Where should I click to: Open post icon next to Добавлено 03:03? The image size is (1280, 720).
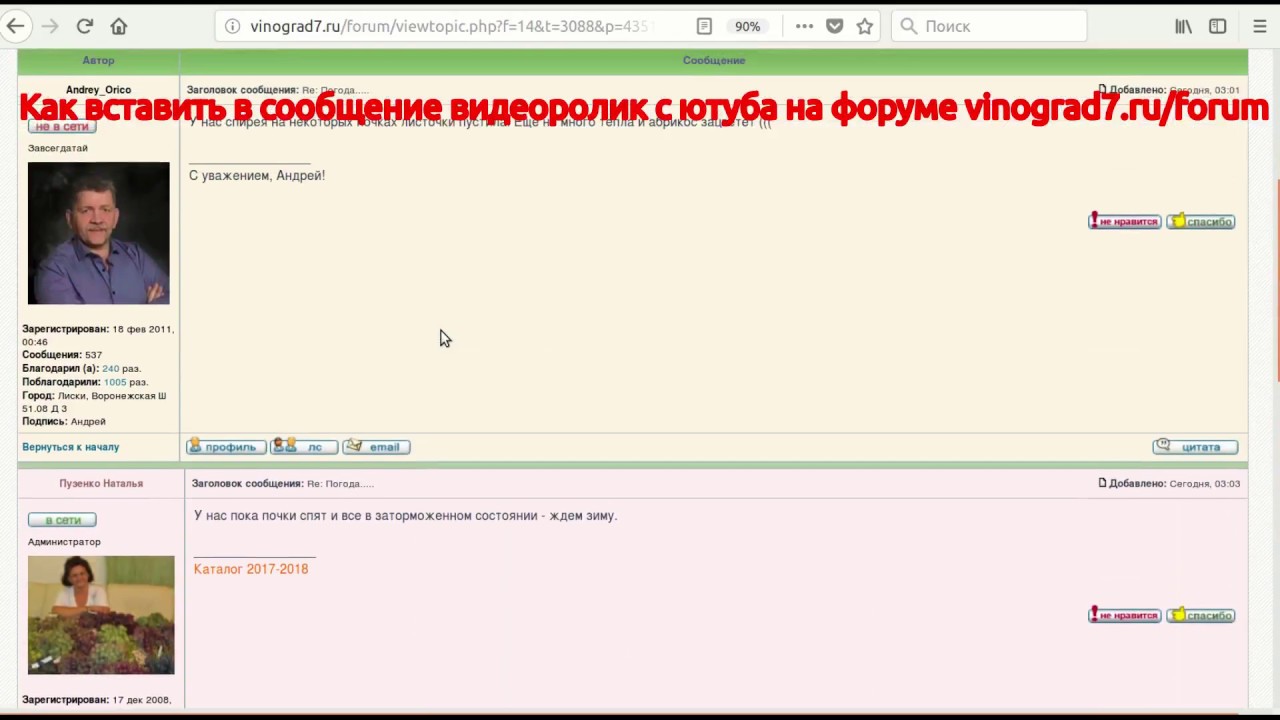1102,483
